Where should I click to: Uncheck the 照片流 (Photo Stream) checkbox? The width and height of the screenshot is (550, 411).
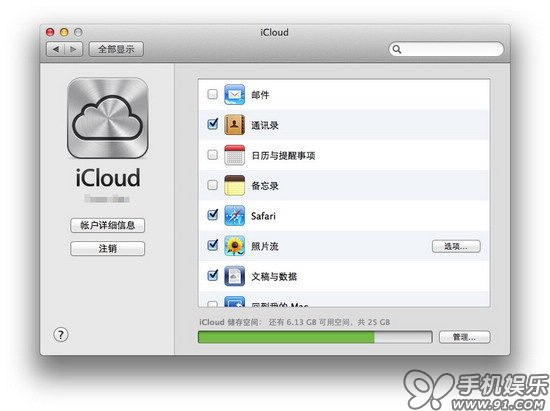(213, 245)
